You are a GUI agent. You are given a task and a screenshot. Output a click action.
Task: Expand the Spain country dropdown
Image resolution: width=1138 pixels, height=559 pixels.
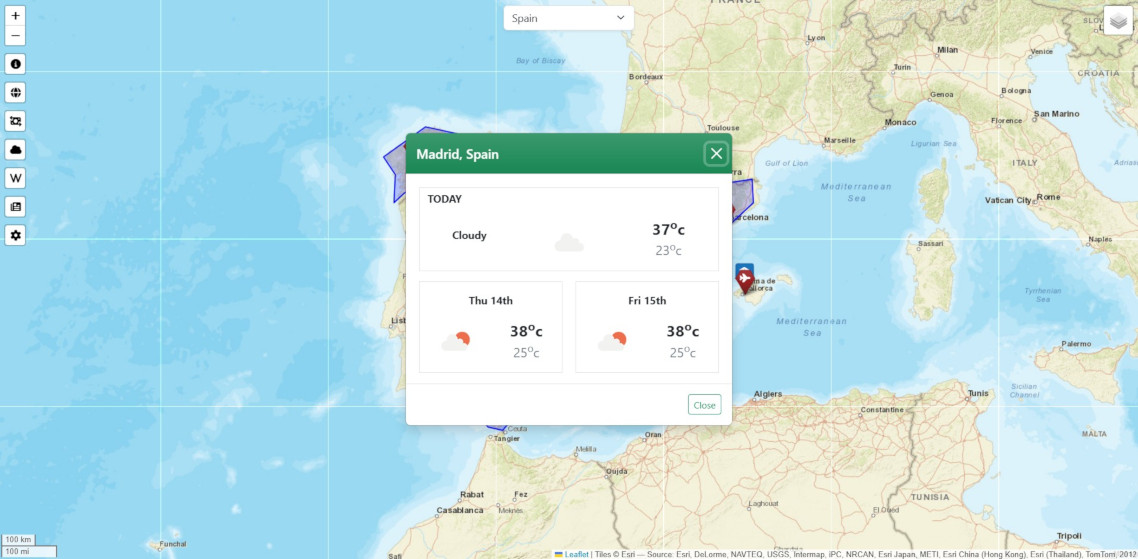click(568, 18)
